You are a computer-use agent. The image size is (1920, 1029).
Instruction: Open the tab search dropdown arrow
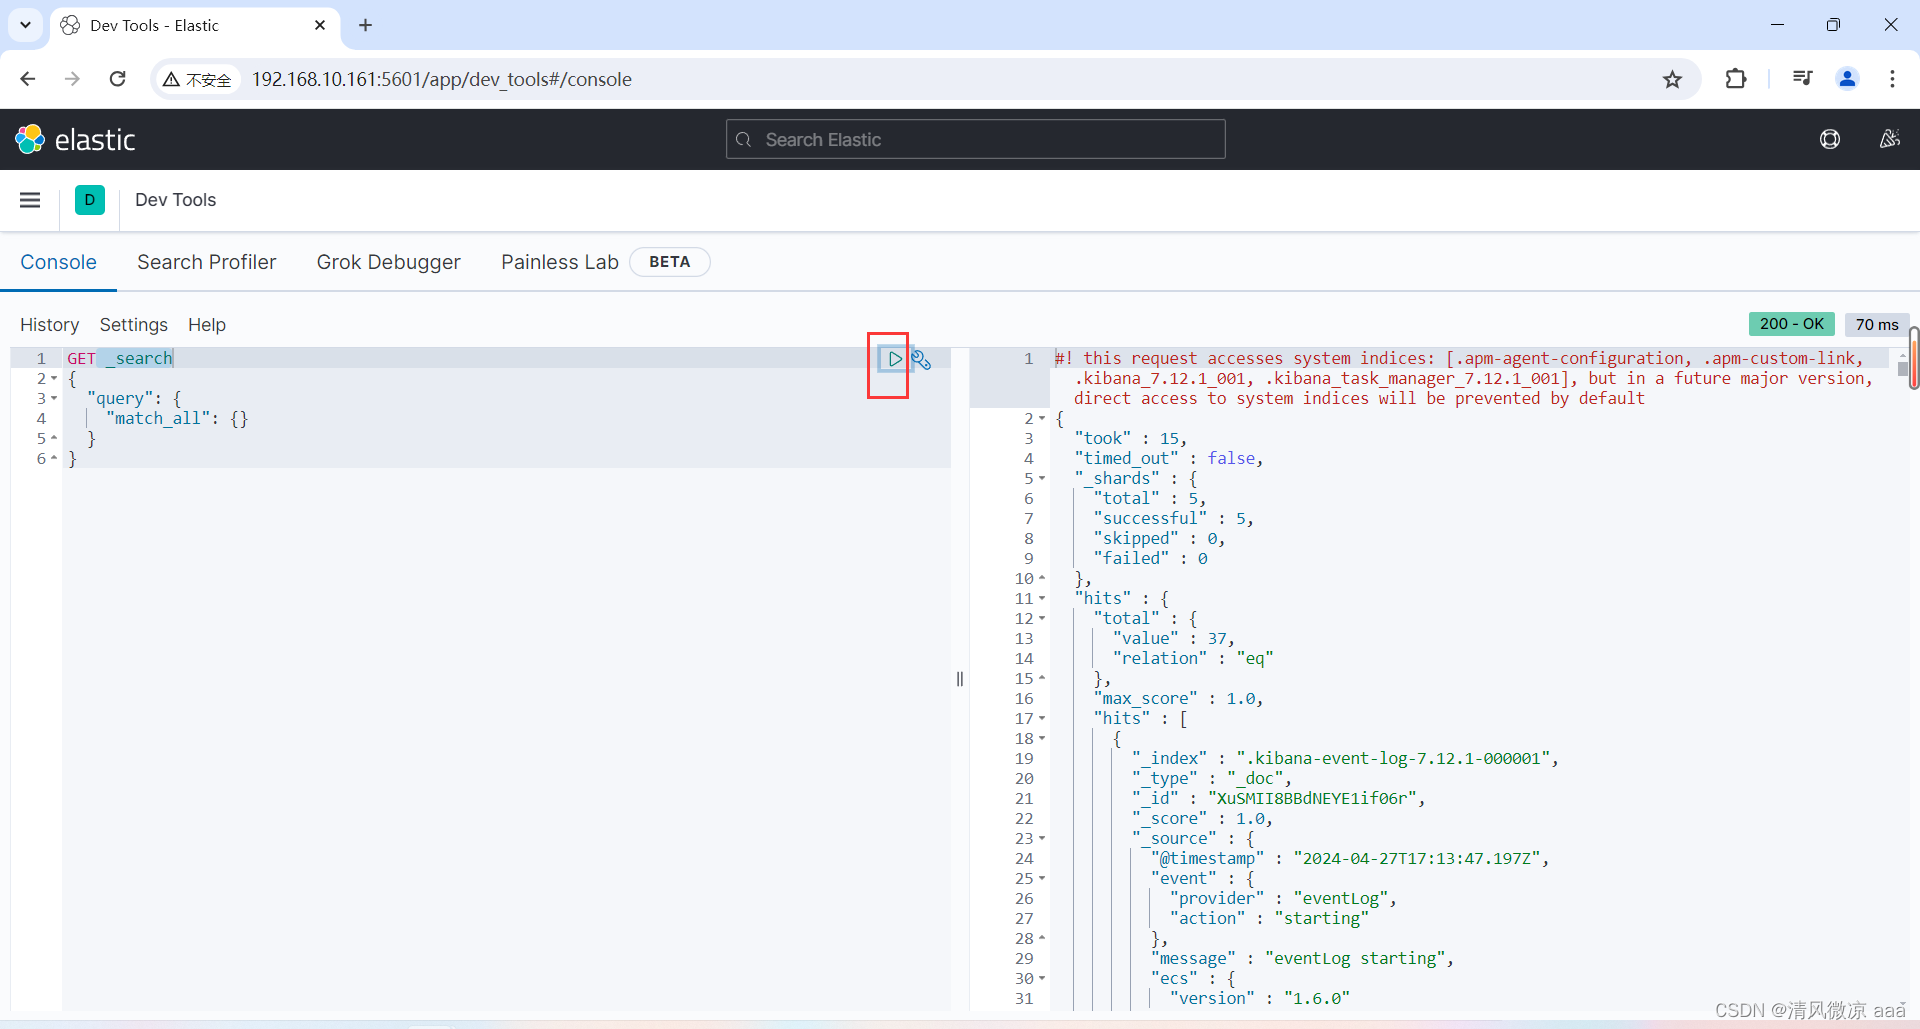(25, 25)
